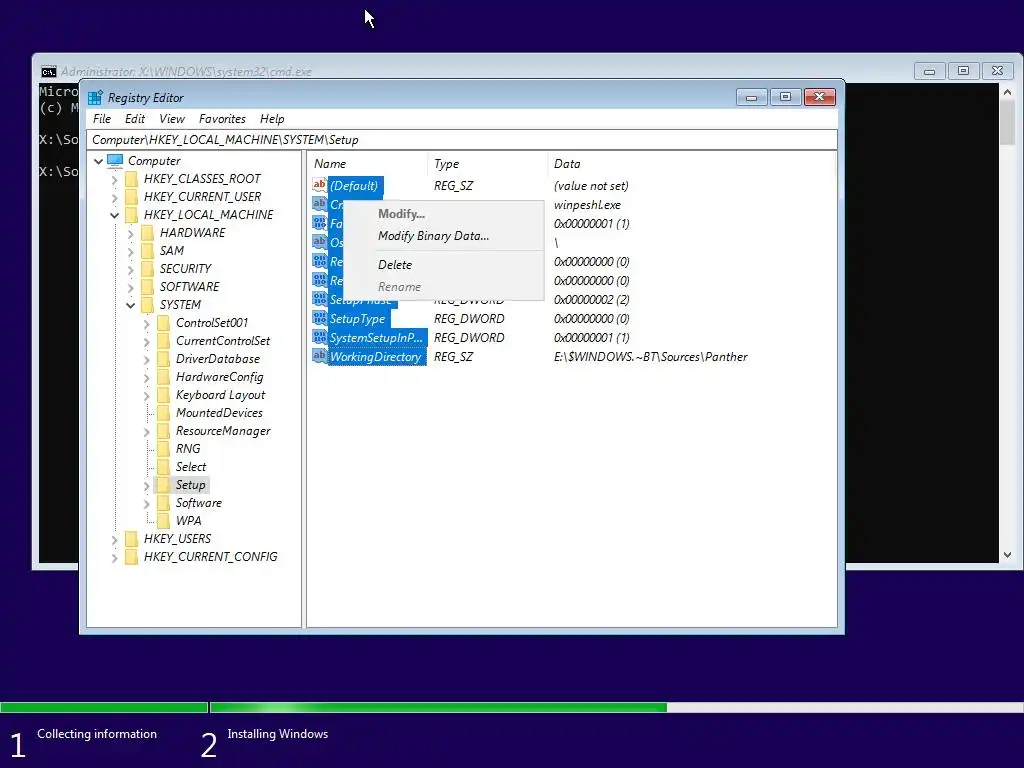Click the HKEY_LOCAL_MACHINE folder icon
The width and height of the screenshot is (1024, 768).
131,215
